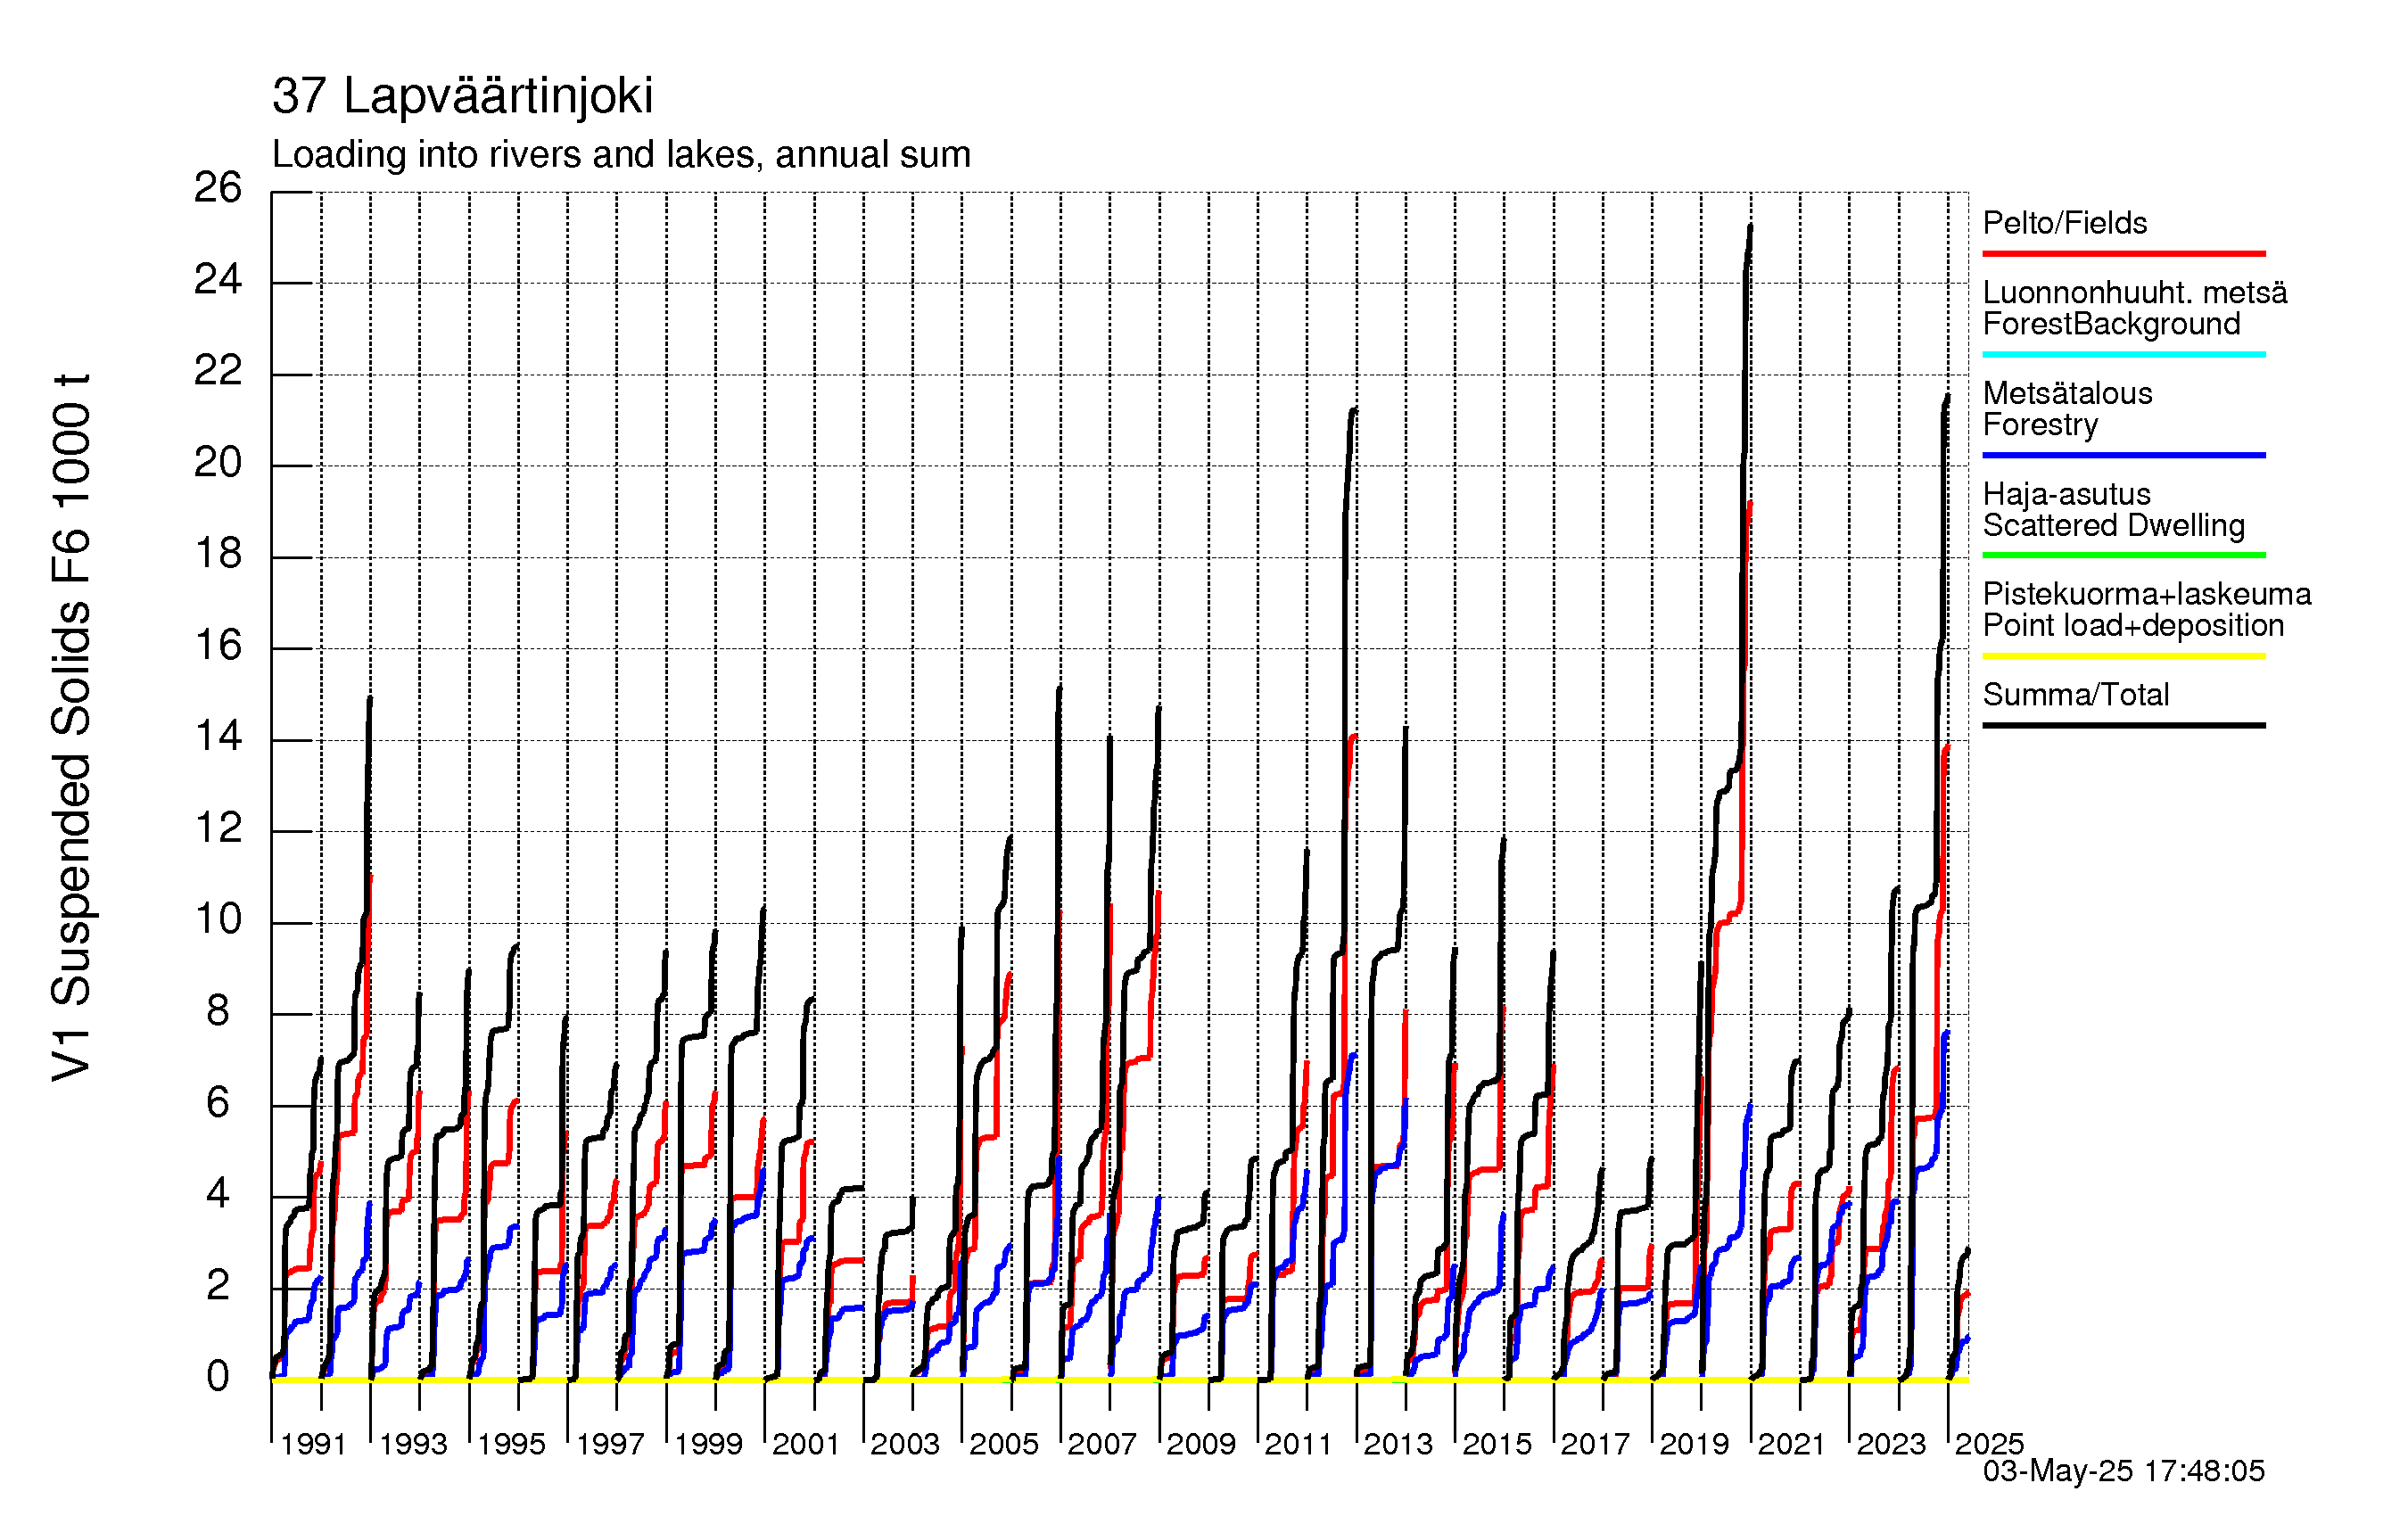The width and height of the screenshot is (2408, 1516).
Task: Click the x-axis year label 2025
Action: click(x=1989, y=1444)
